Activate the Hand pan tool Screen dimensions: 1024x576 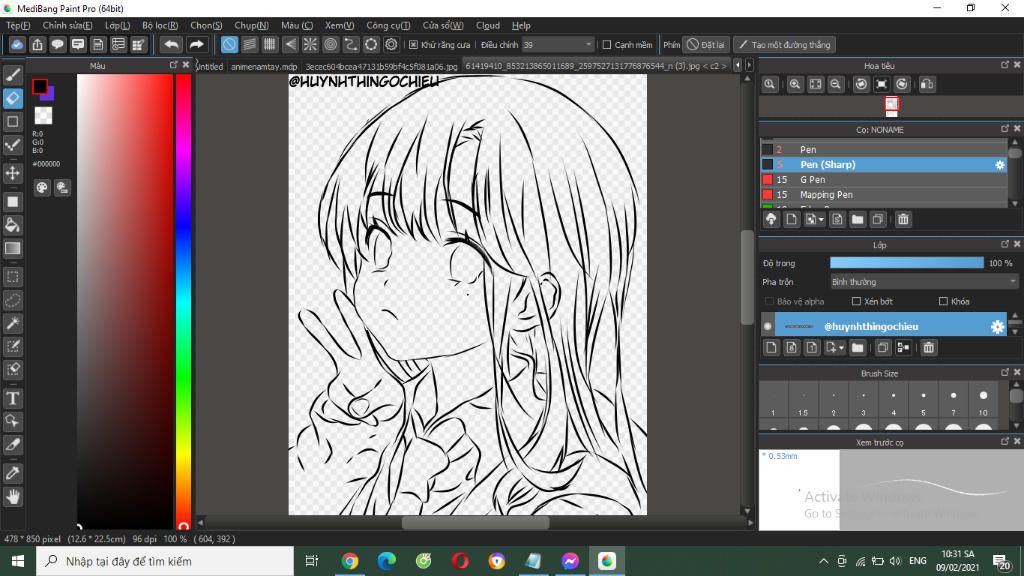pyautogui.click(x=12, y=497)
